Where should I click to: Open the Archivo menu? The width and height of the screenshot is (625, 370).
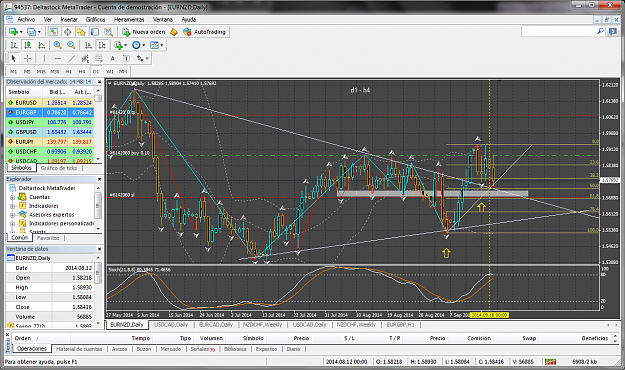pos(26,19)
